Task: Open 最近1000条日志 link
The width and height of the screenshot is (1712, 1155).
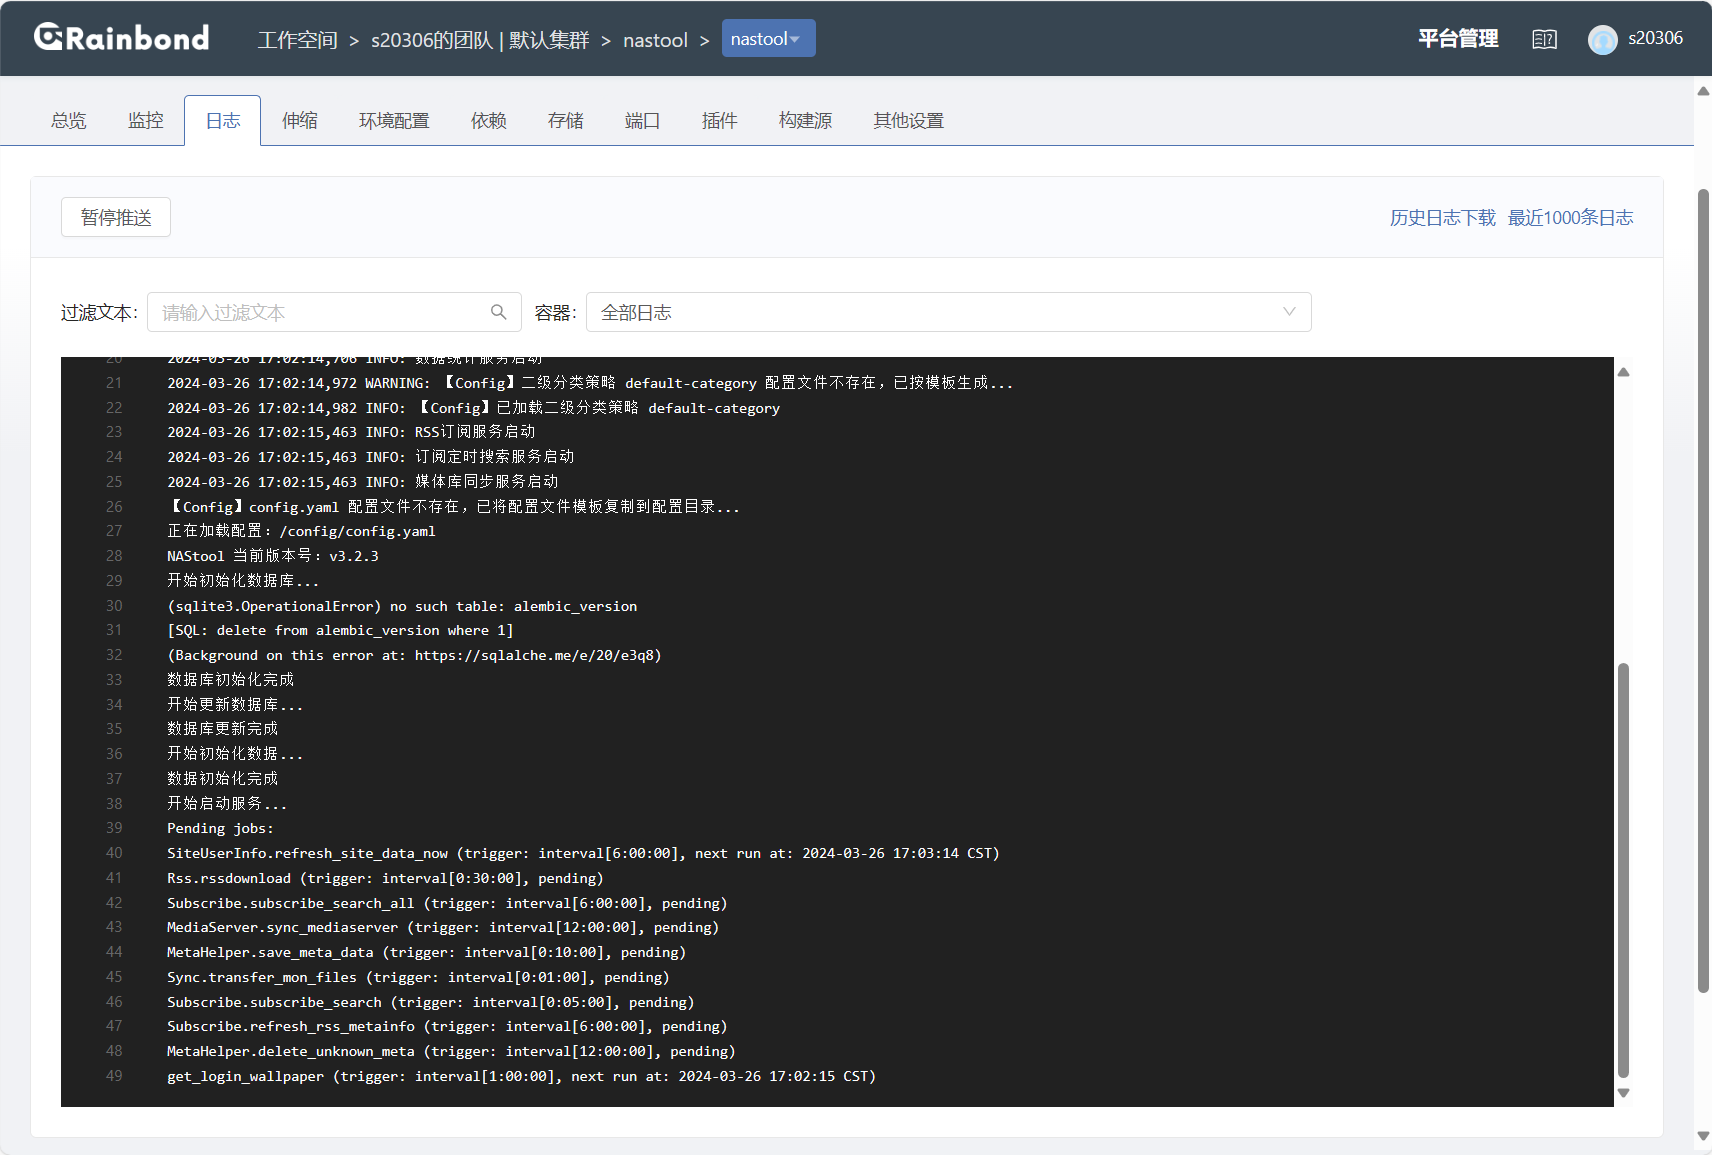Action: (x=1570, y=217)
